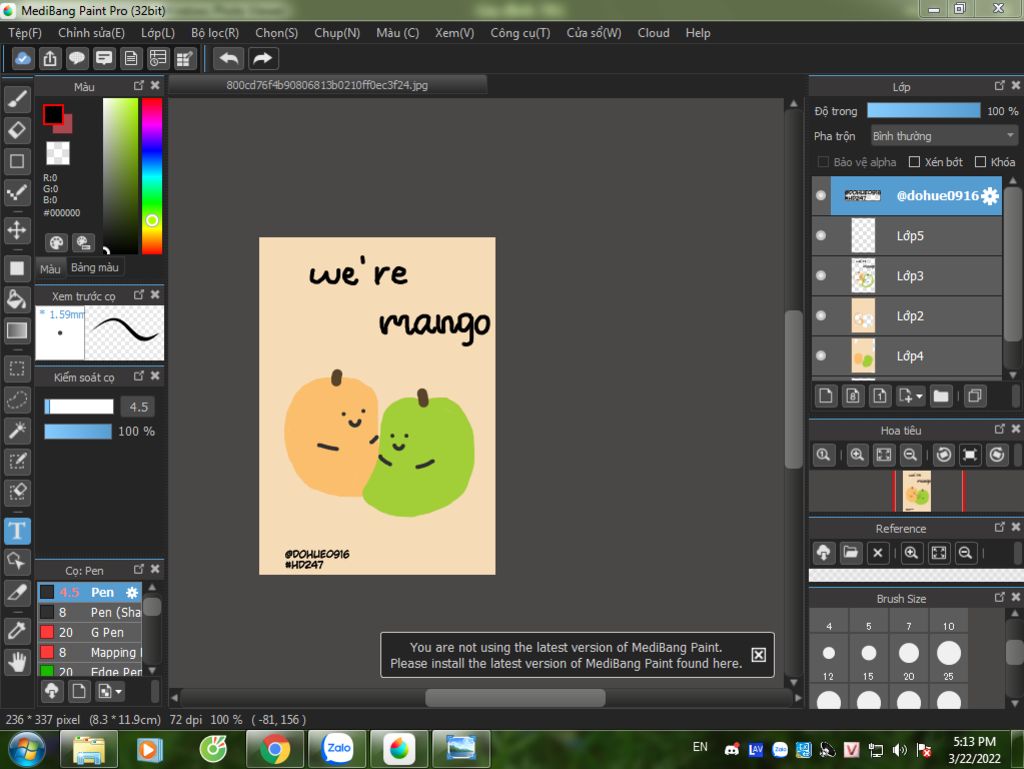Image resolution: width=1024 pixels, height=769 pixels.
Task: Select the G Pen brush
Action: pyautogui.click(x=89, y=633)
